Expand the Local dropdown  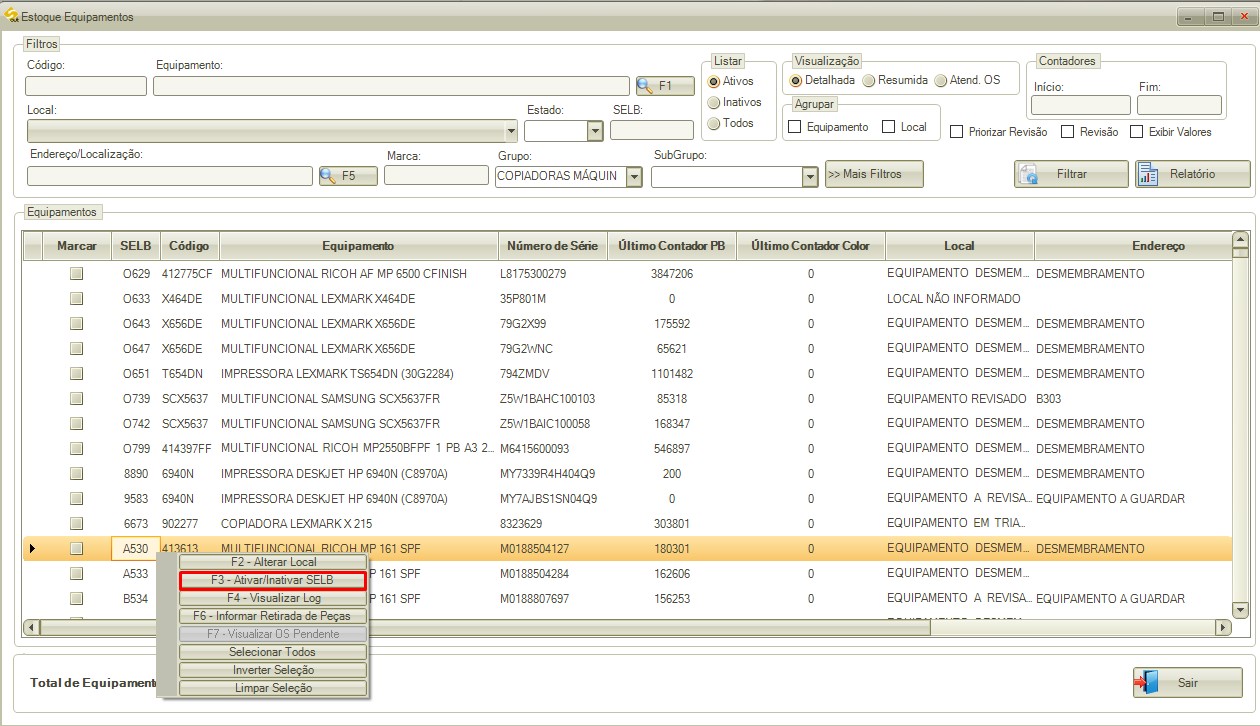pos(511,131)
